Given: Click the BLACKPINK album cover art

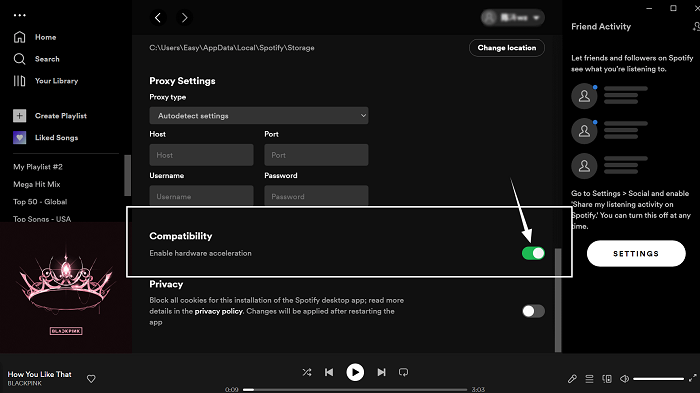Looking at the screenshot, I should coord(66,288).
